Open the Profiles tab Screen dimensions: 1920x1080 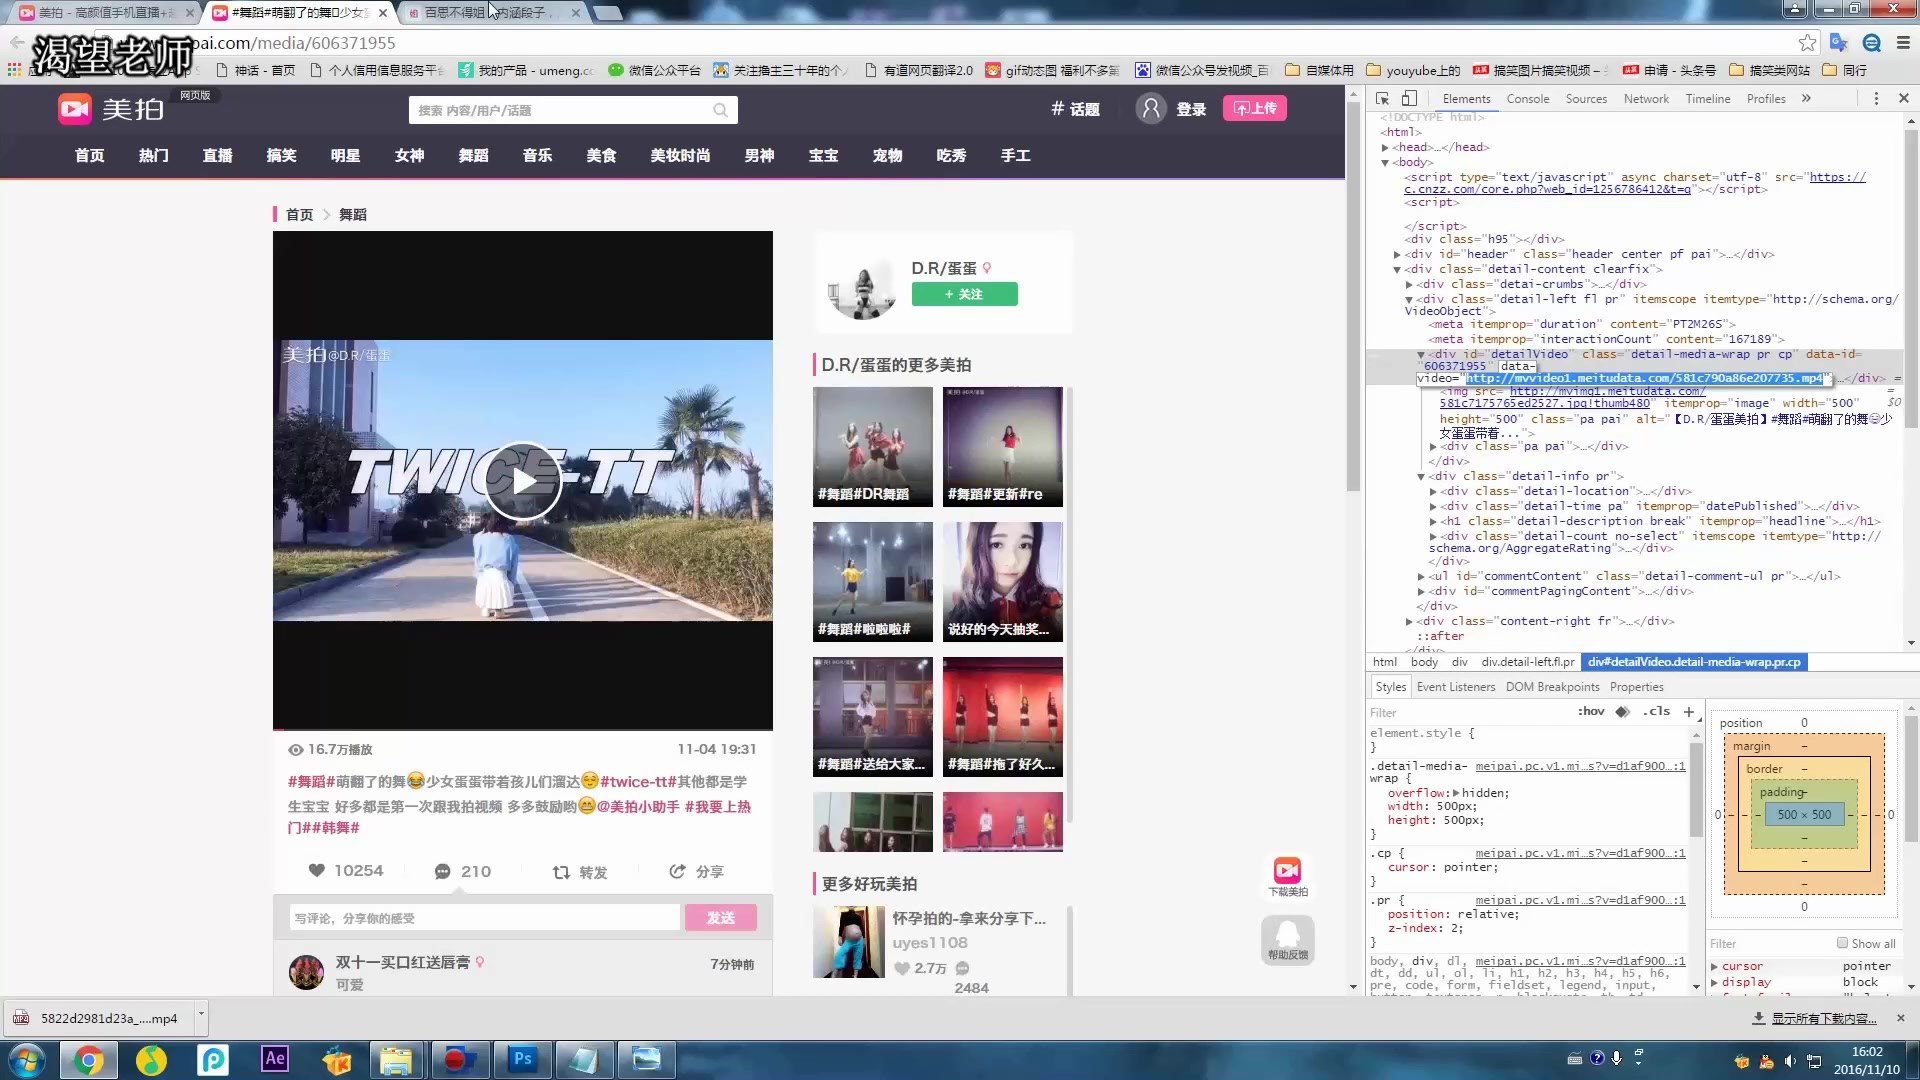1766,99
